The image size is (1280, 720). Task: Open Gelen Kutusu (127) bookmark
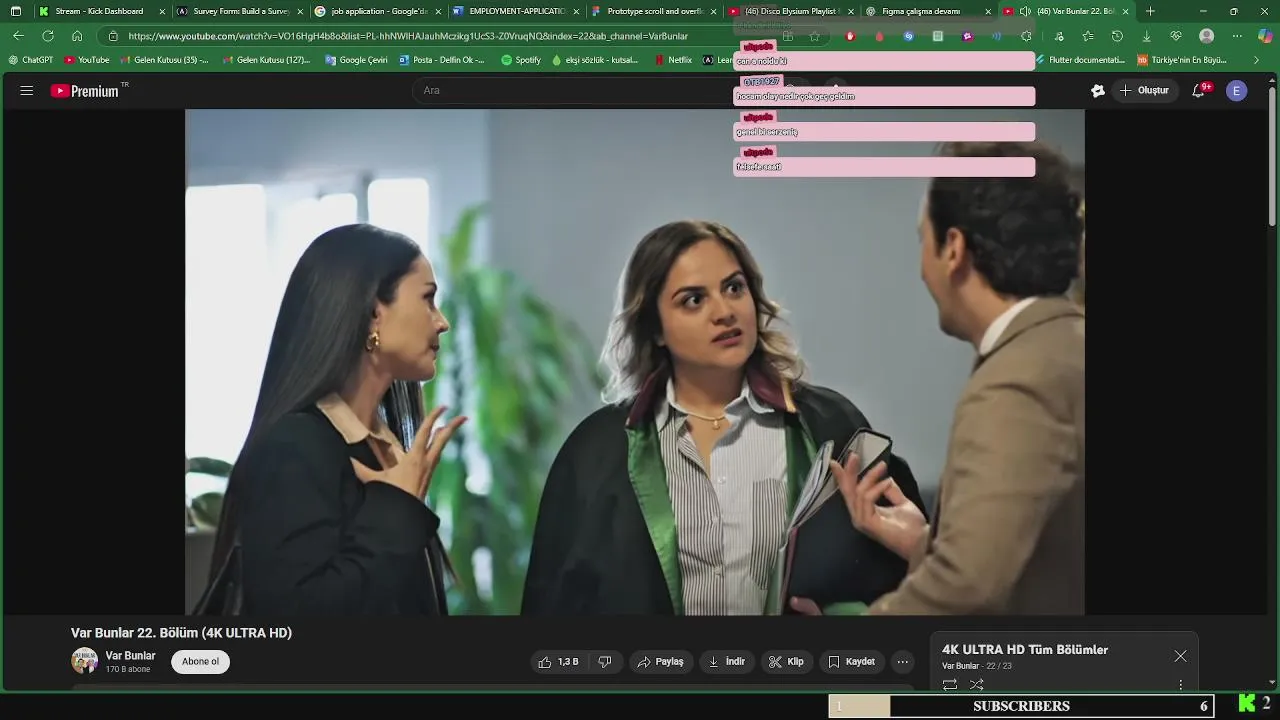point(267,60)
